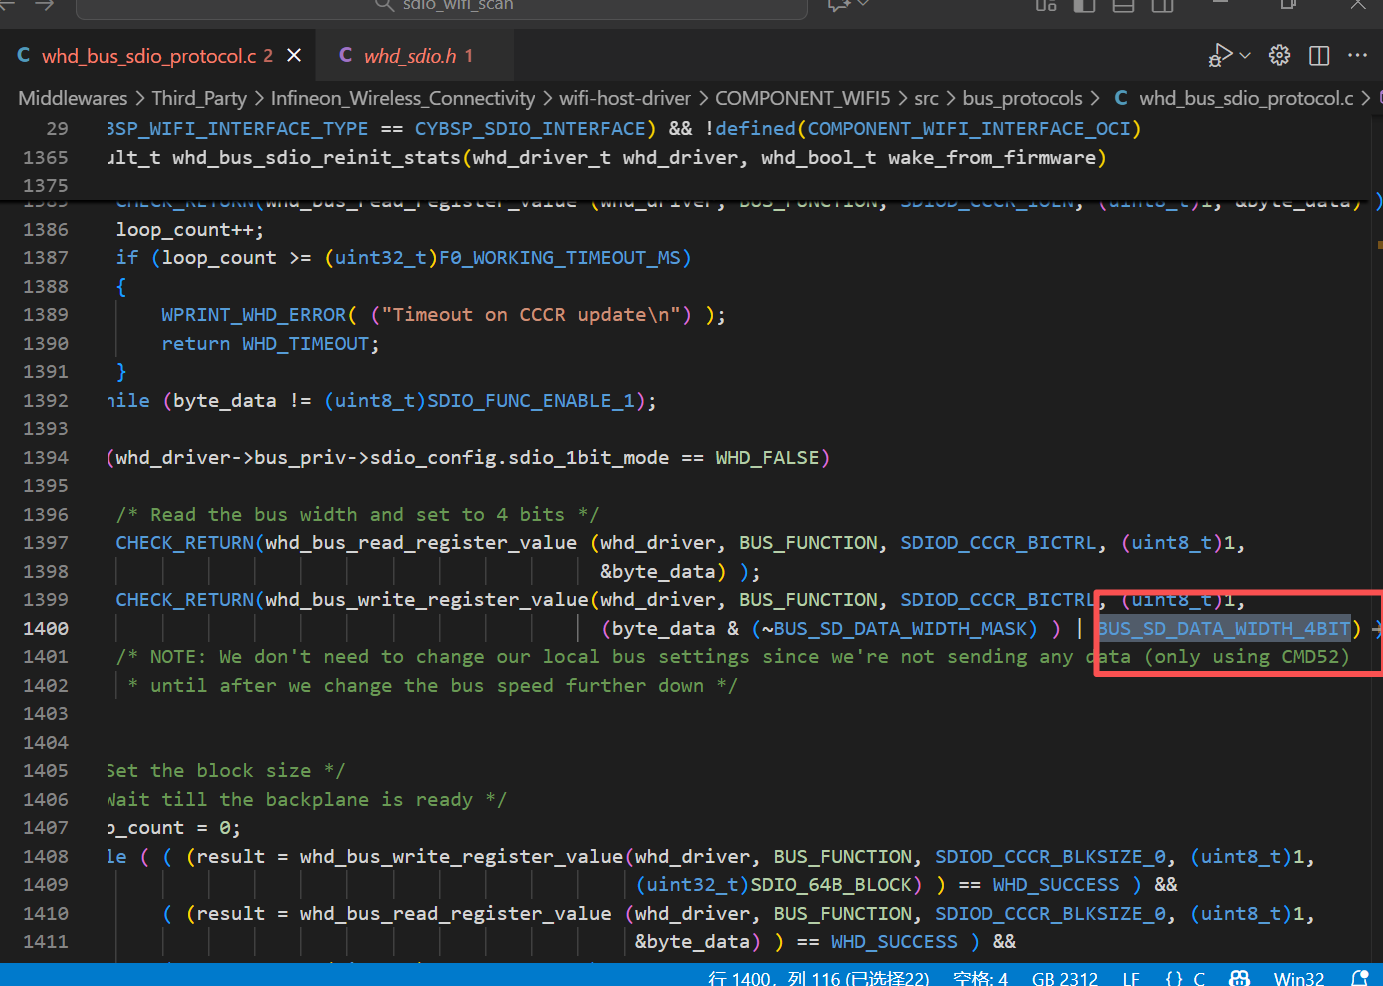
Task: Change the LF end-of-line sequence
Action: pyautogui.click(x=1131, y=978)
